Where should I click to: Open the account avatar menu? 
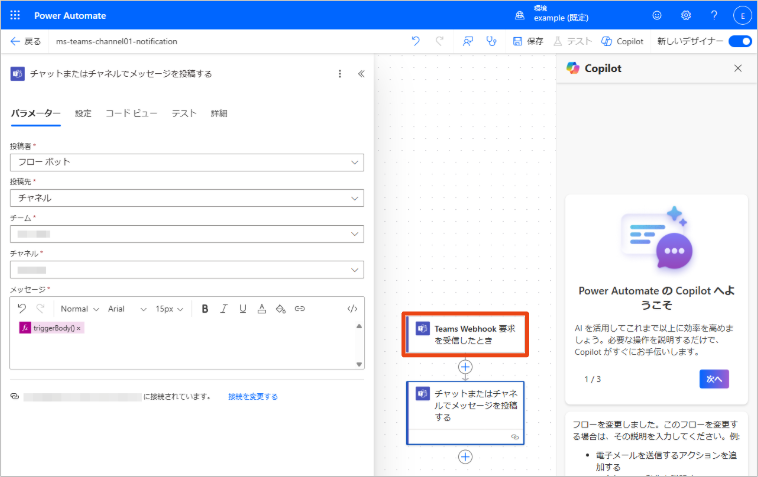(x=742, y=15)
